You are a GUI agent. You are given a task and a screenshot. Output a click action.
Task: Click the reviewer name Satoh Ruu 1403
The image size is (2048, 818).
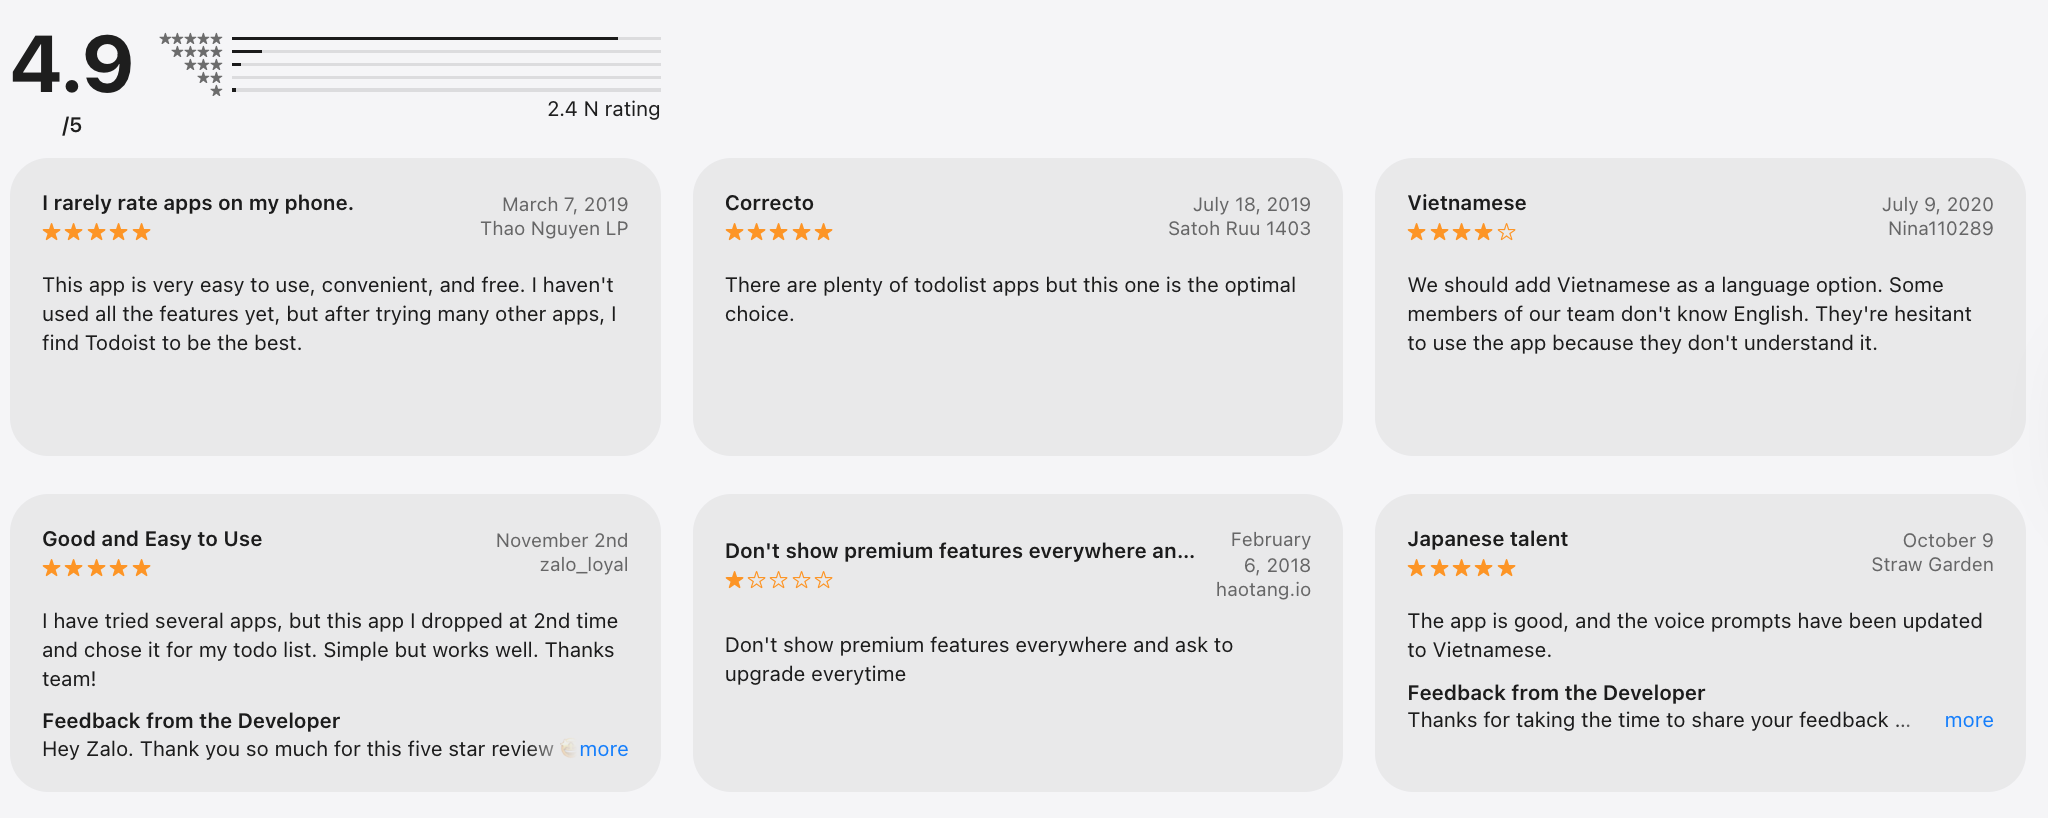pos(1239,228)
